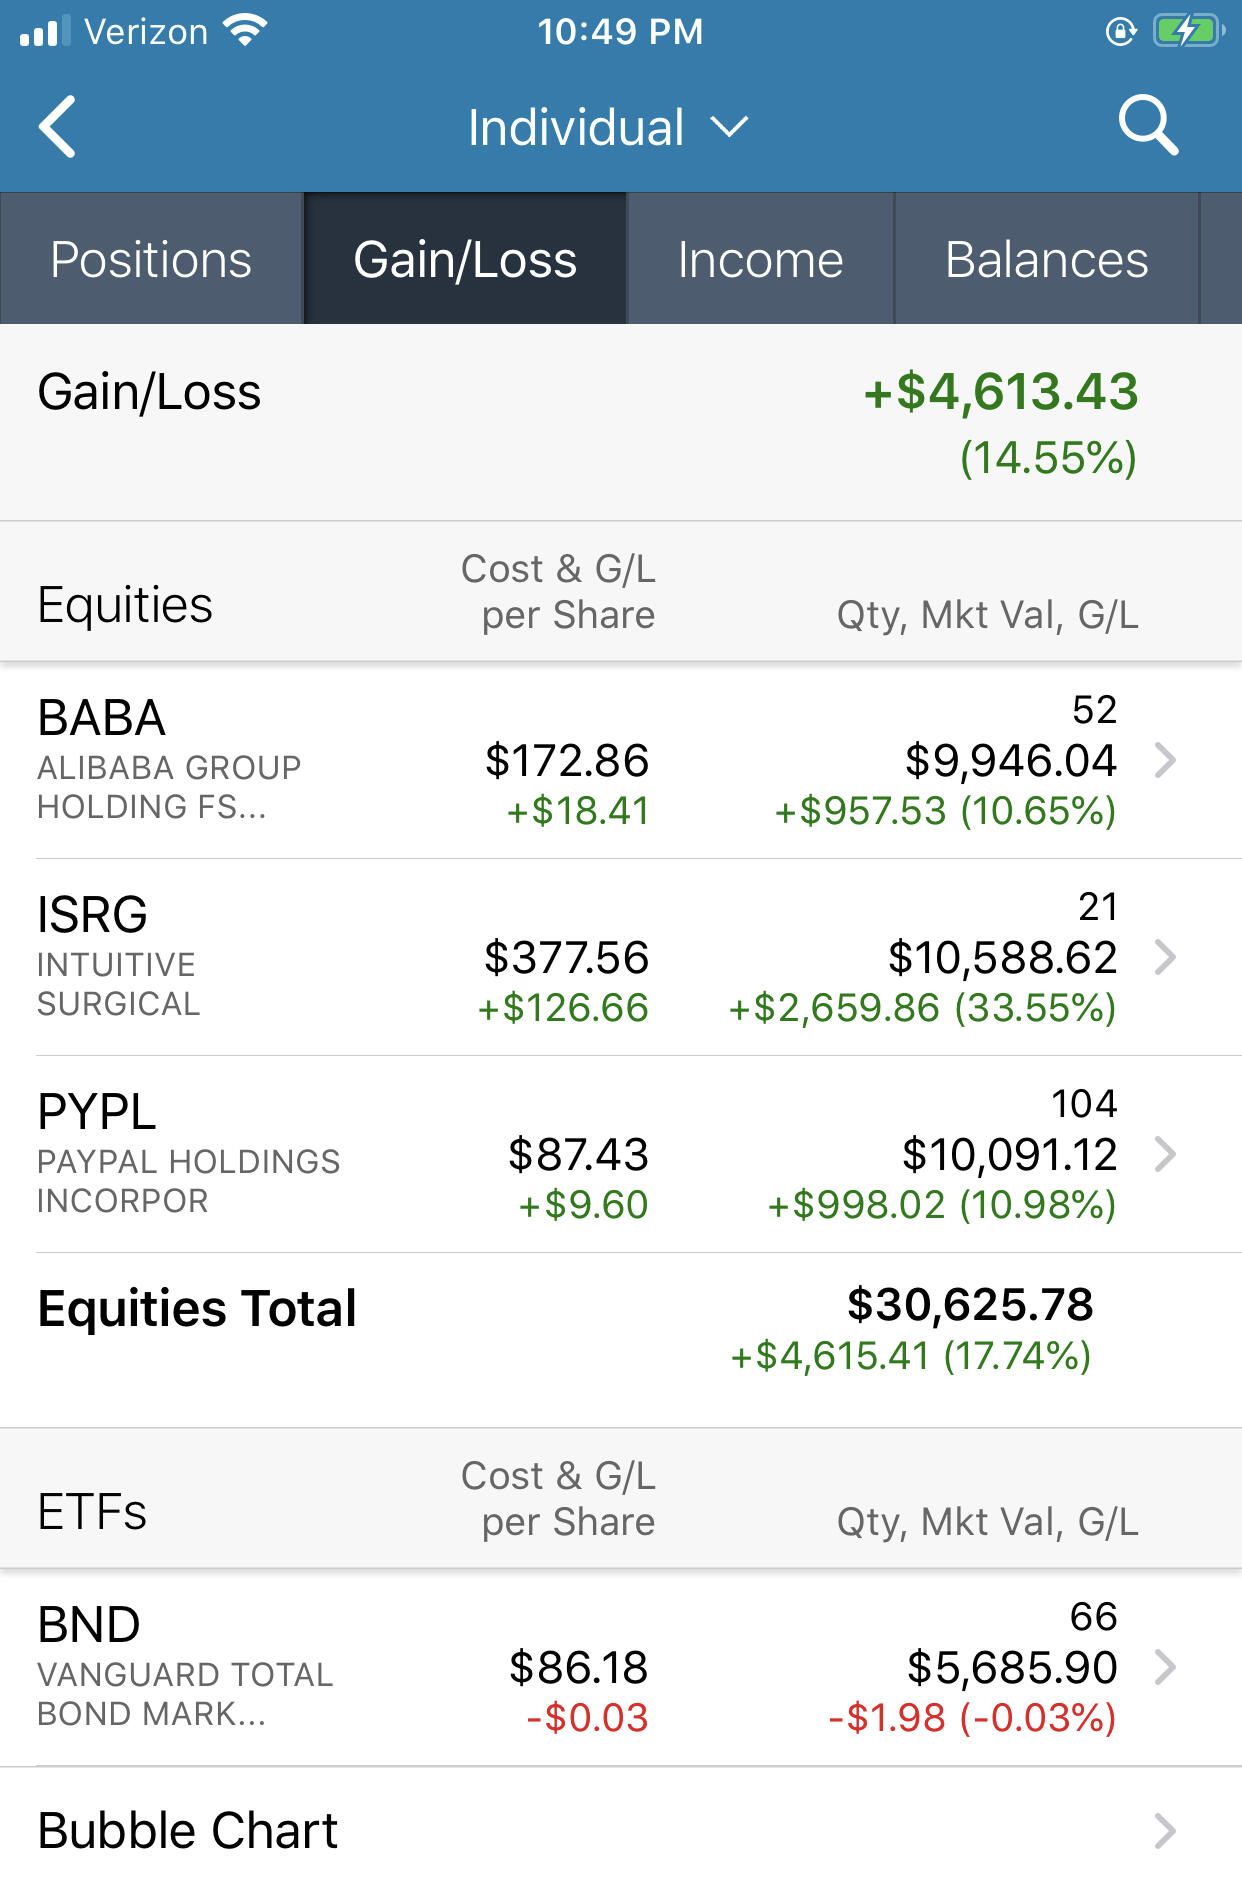Viewport: 1242px width, 1894px height.
Task: Select the Gain/Loss tab
Action: (x=465, y=259)
